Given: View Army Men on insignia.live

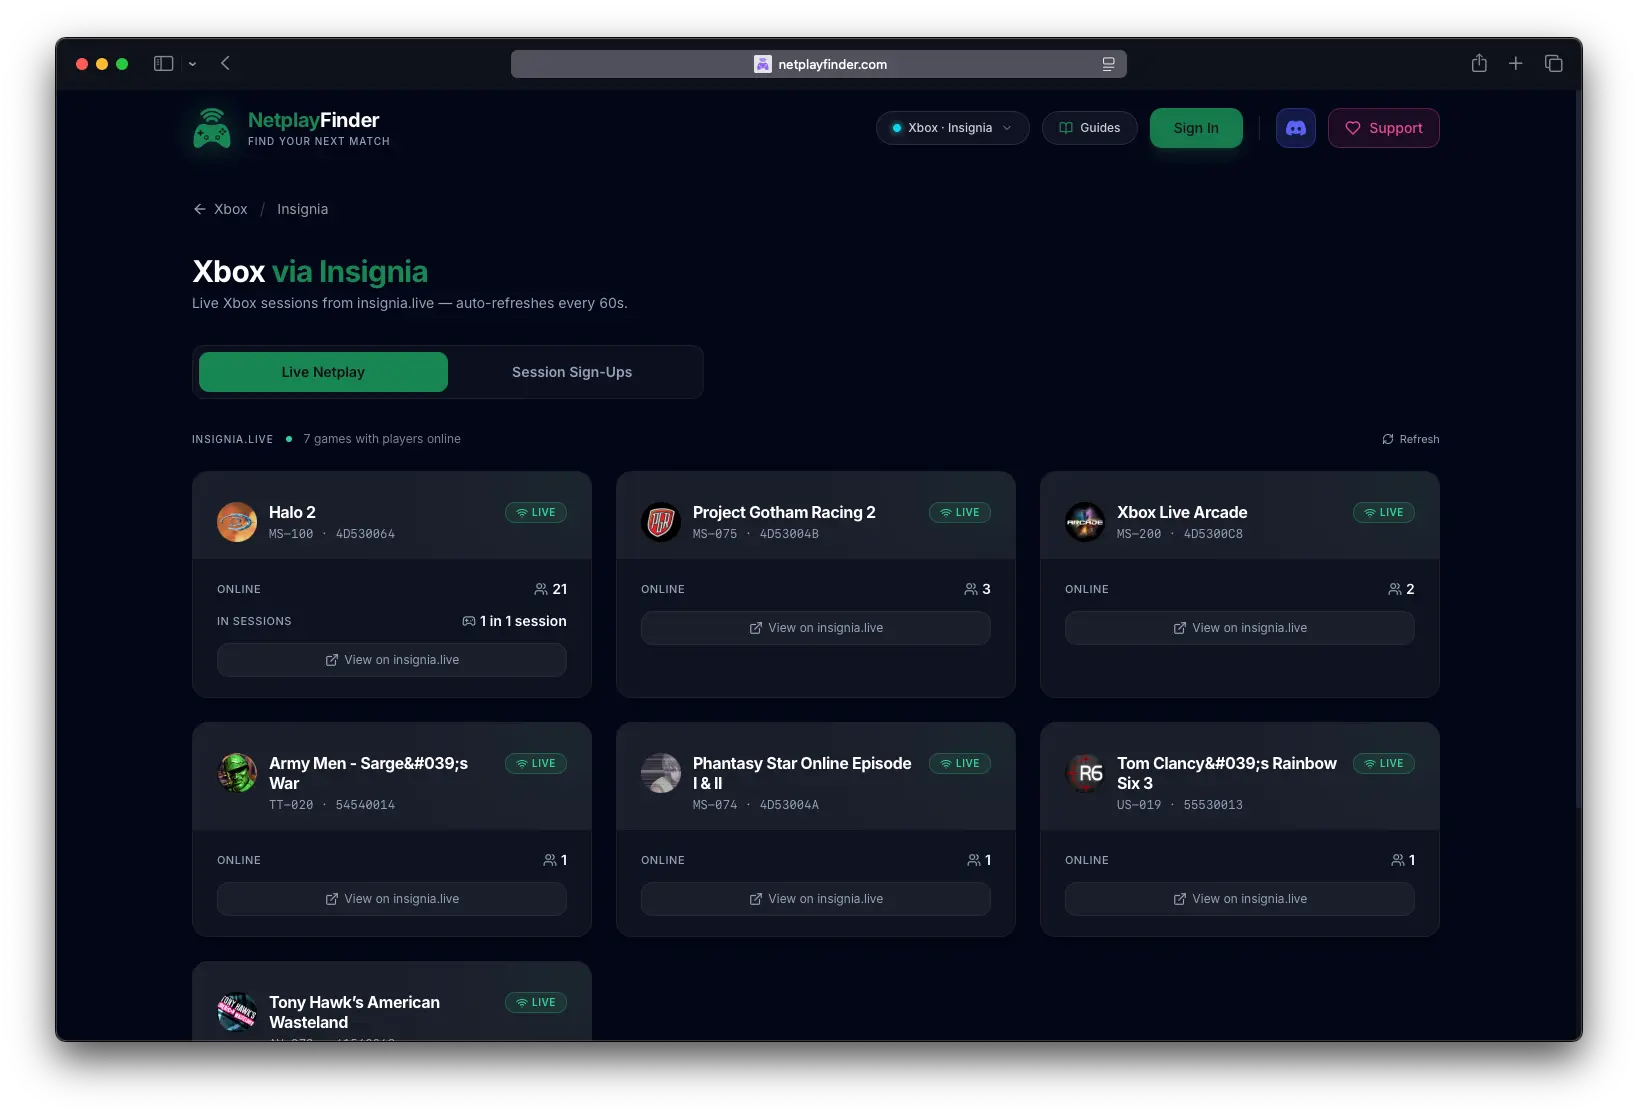Looking at the screenshot, I should (392, 899).
